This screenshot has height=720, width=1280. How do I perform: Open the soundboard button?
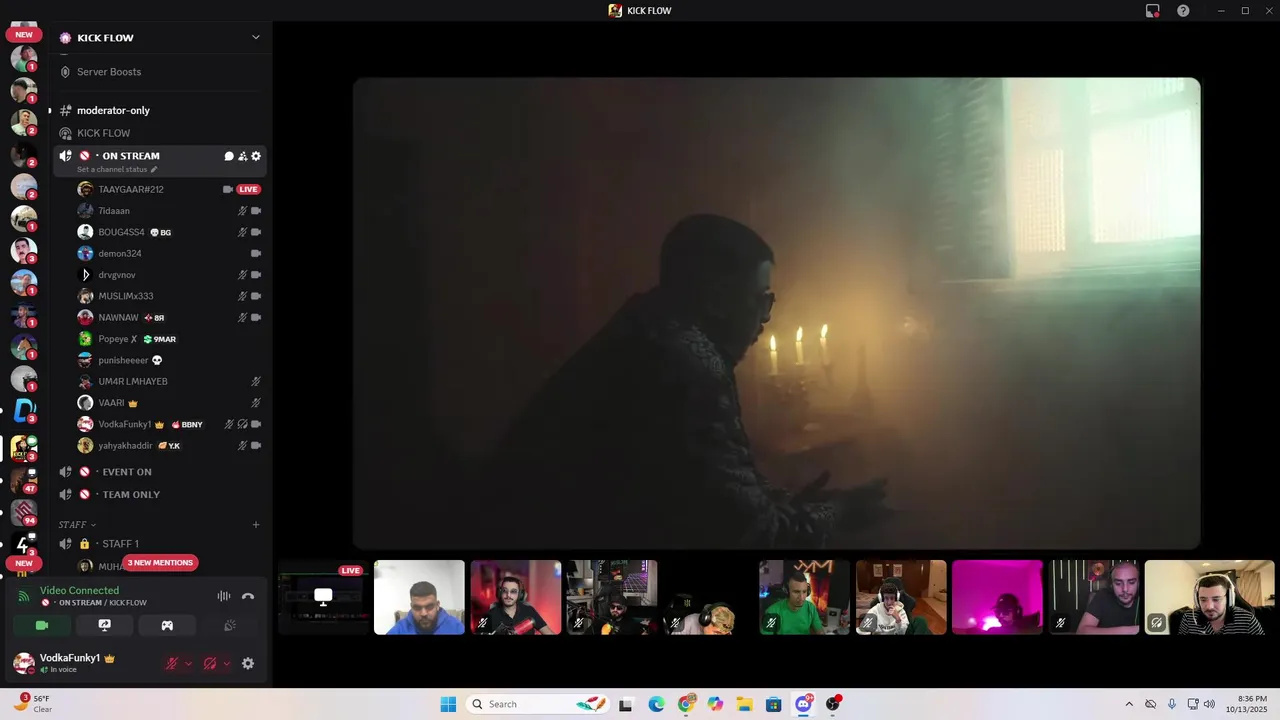(229, 625)
